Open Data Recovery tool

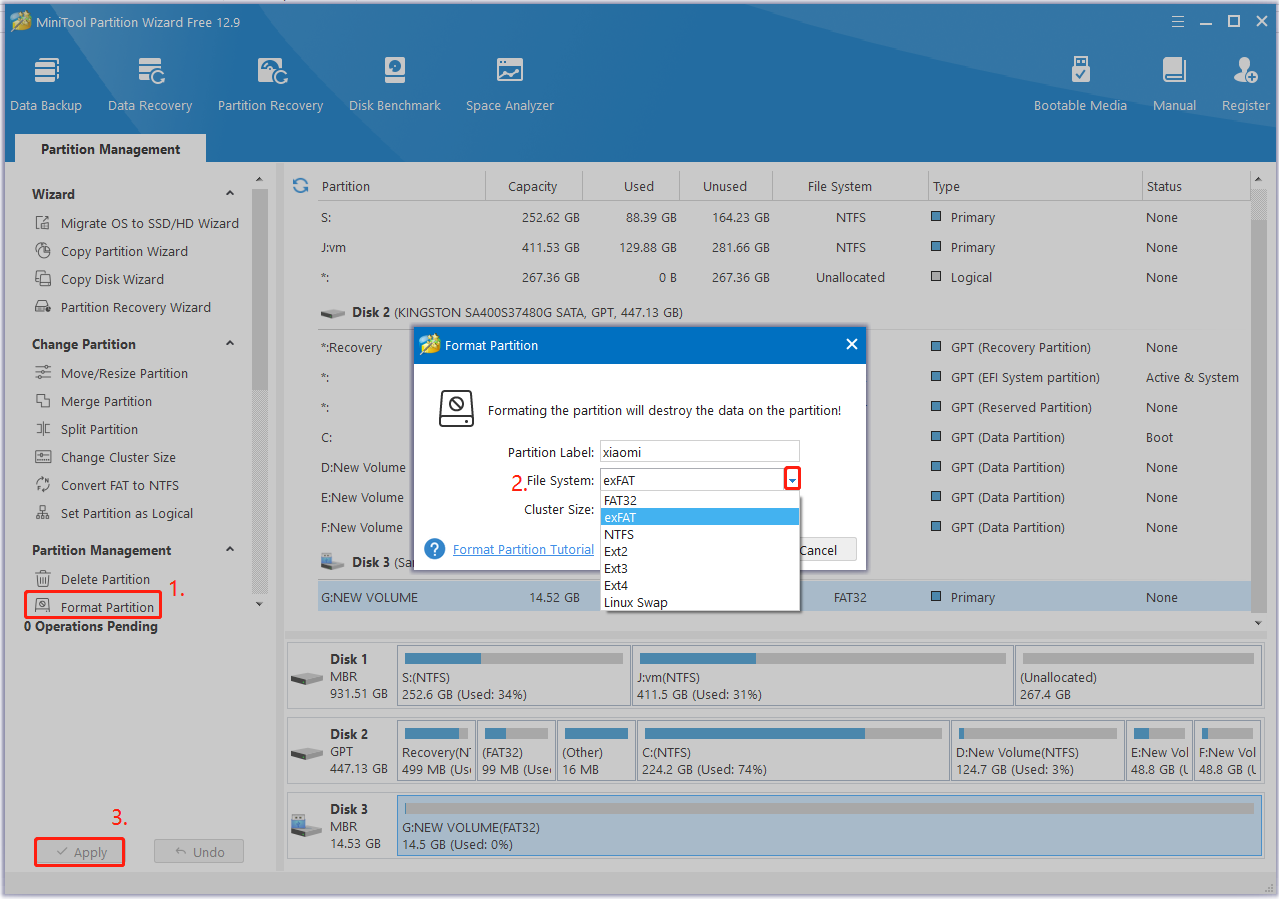(150, 84)
